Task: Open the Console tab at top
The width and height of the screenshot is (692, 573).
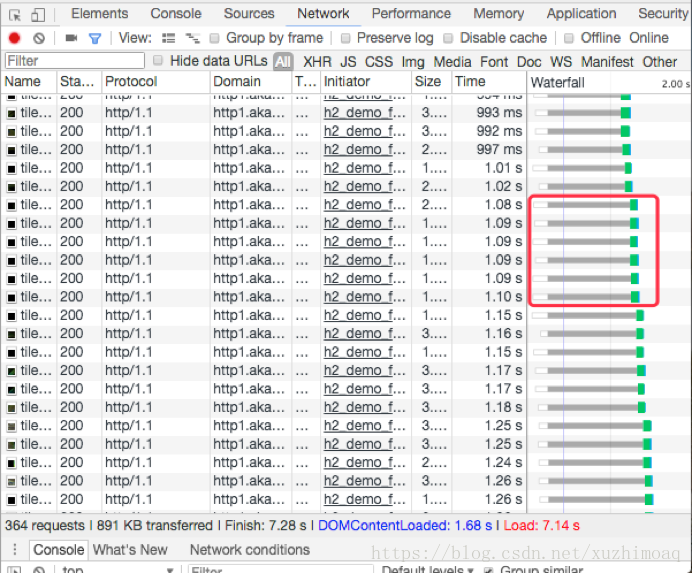Action: [x=176, y=14]
